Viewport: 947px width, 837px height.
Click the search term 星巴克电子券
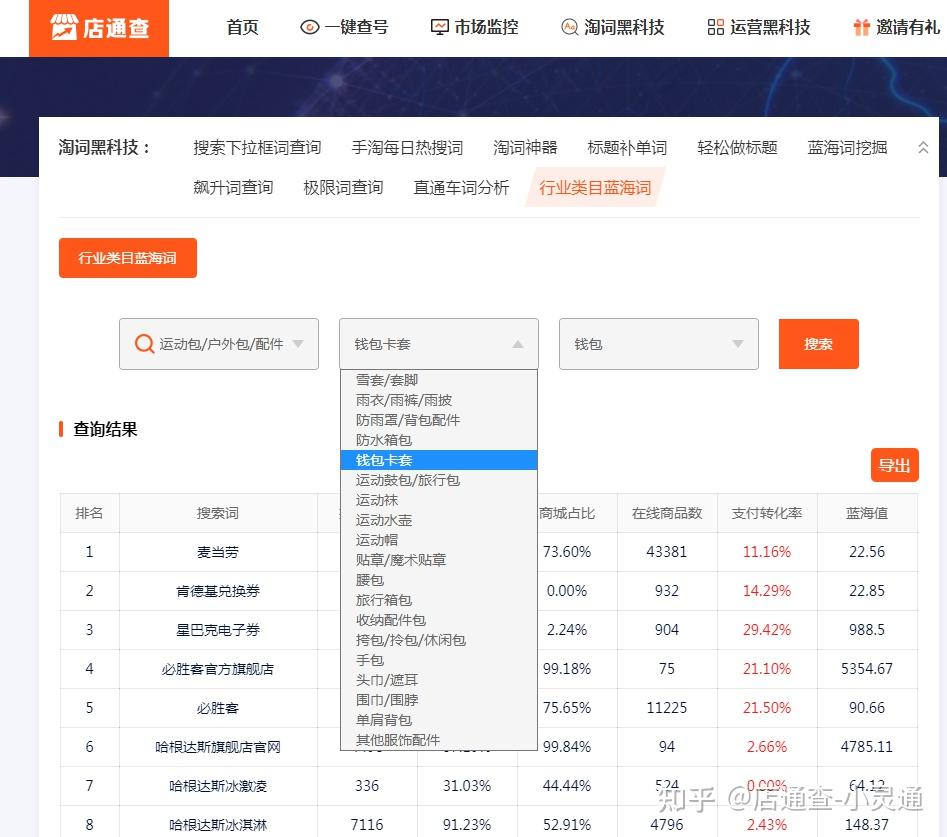point(217,630)
